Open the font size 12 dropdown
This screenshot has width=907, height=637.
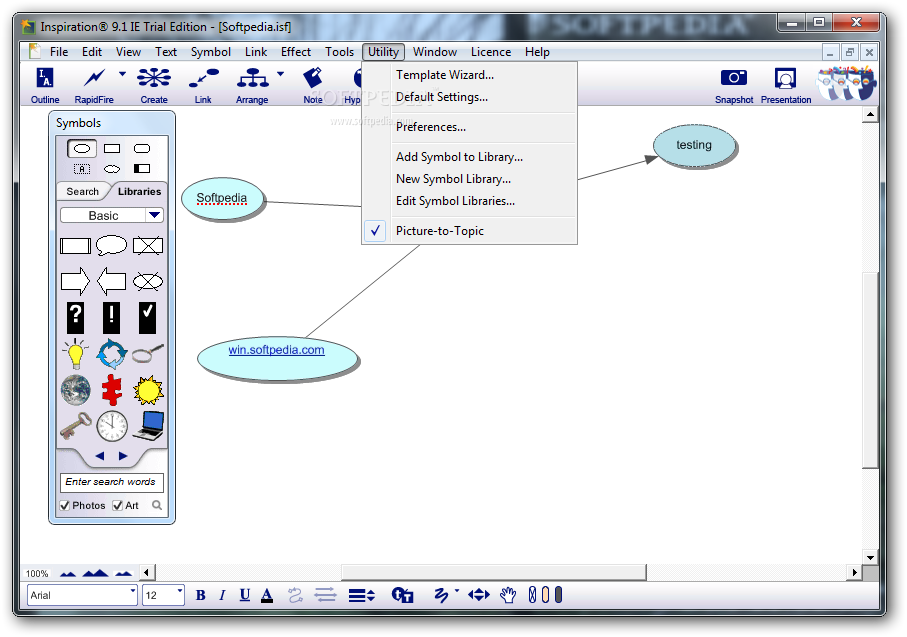click(180, 591)
